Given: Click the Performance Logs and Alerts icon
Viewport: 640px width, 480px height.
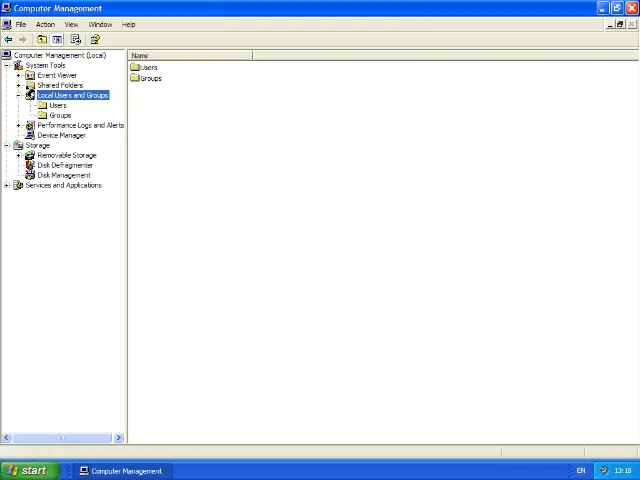Looking at the screenshot, I should pyautogui.click(x=30, y=125).
